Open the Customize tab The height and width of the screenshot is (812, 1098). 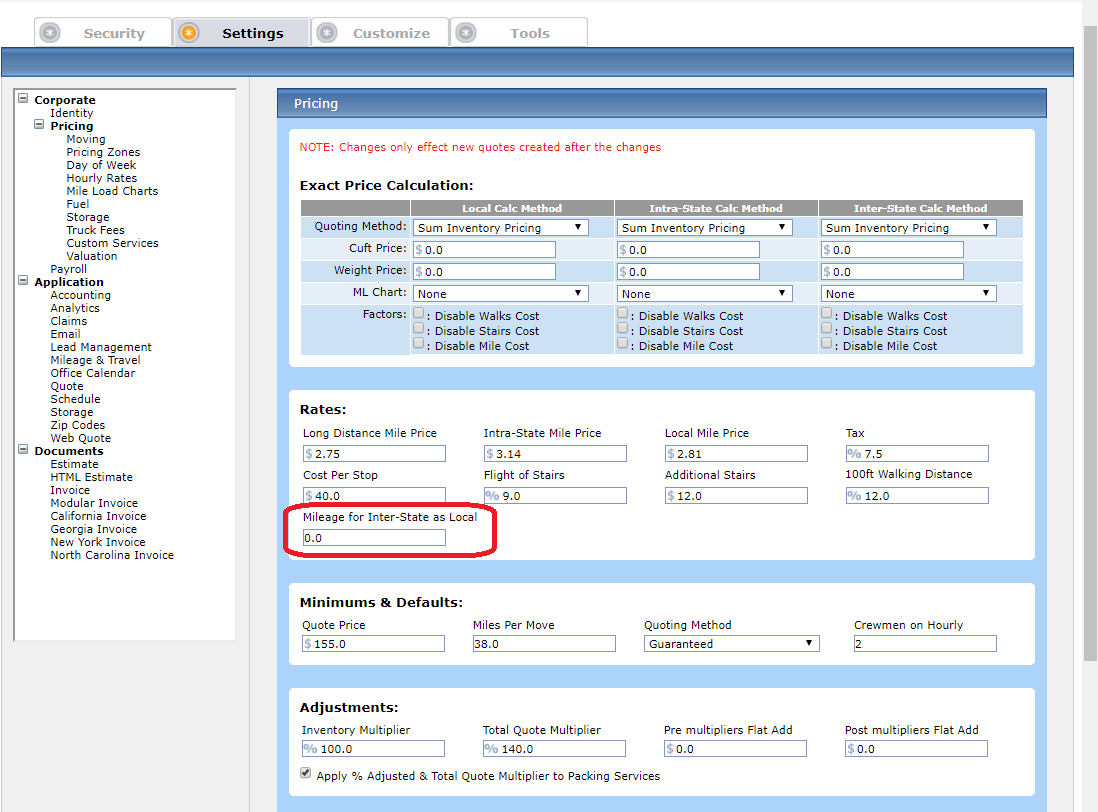[380, 32]
